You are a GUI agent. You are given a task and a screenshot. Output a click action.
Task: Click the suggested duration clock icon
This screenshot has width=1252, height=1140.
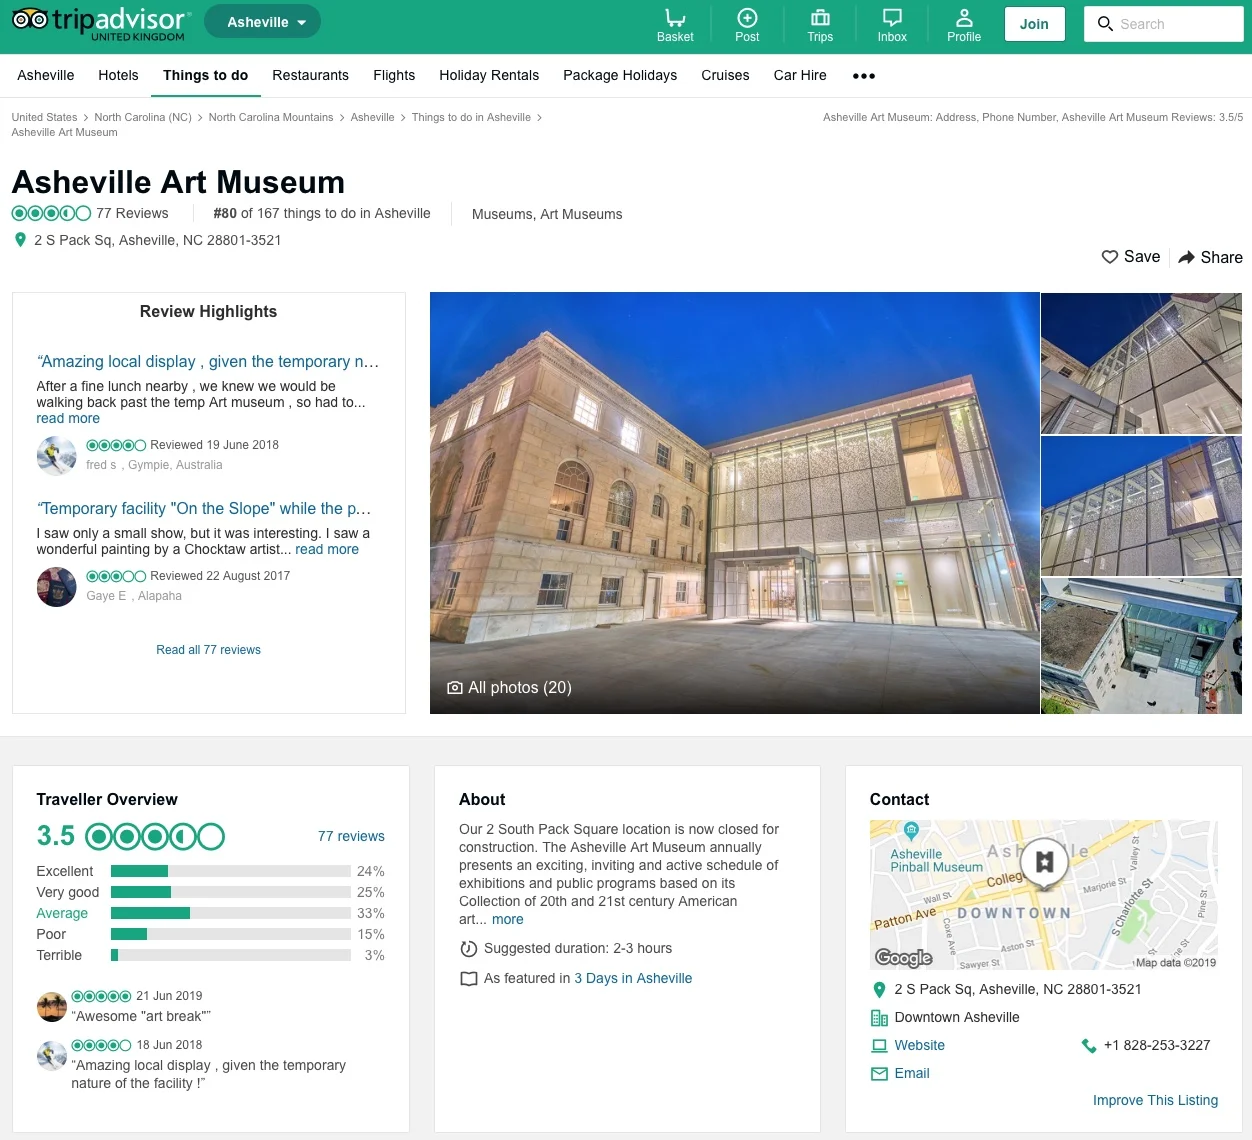pos(468,949)
